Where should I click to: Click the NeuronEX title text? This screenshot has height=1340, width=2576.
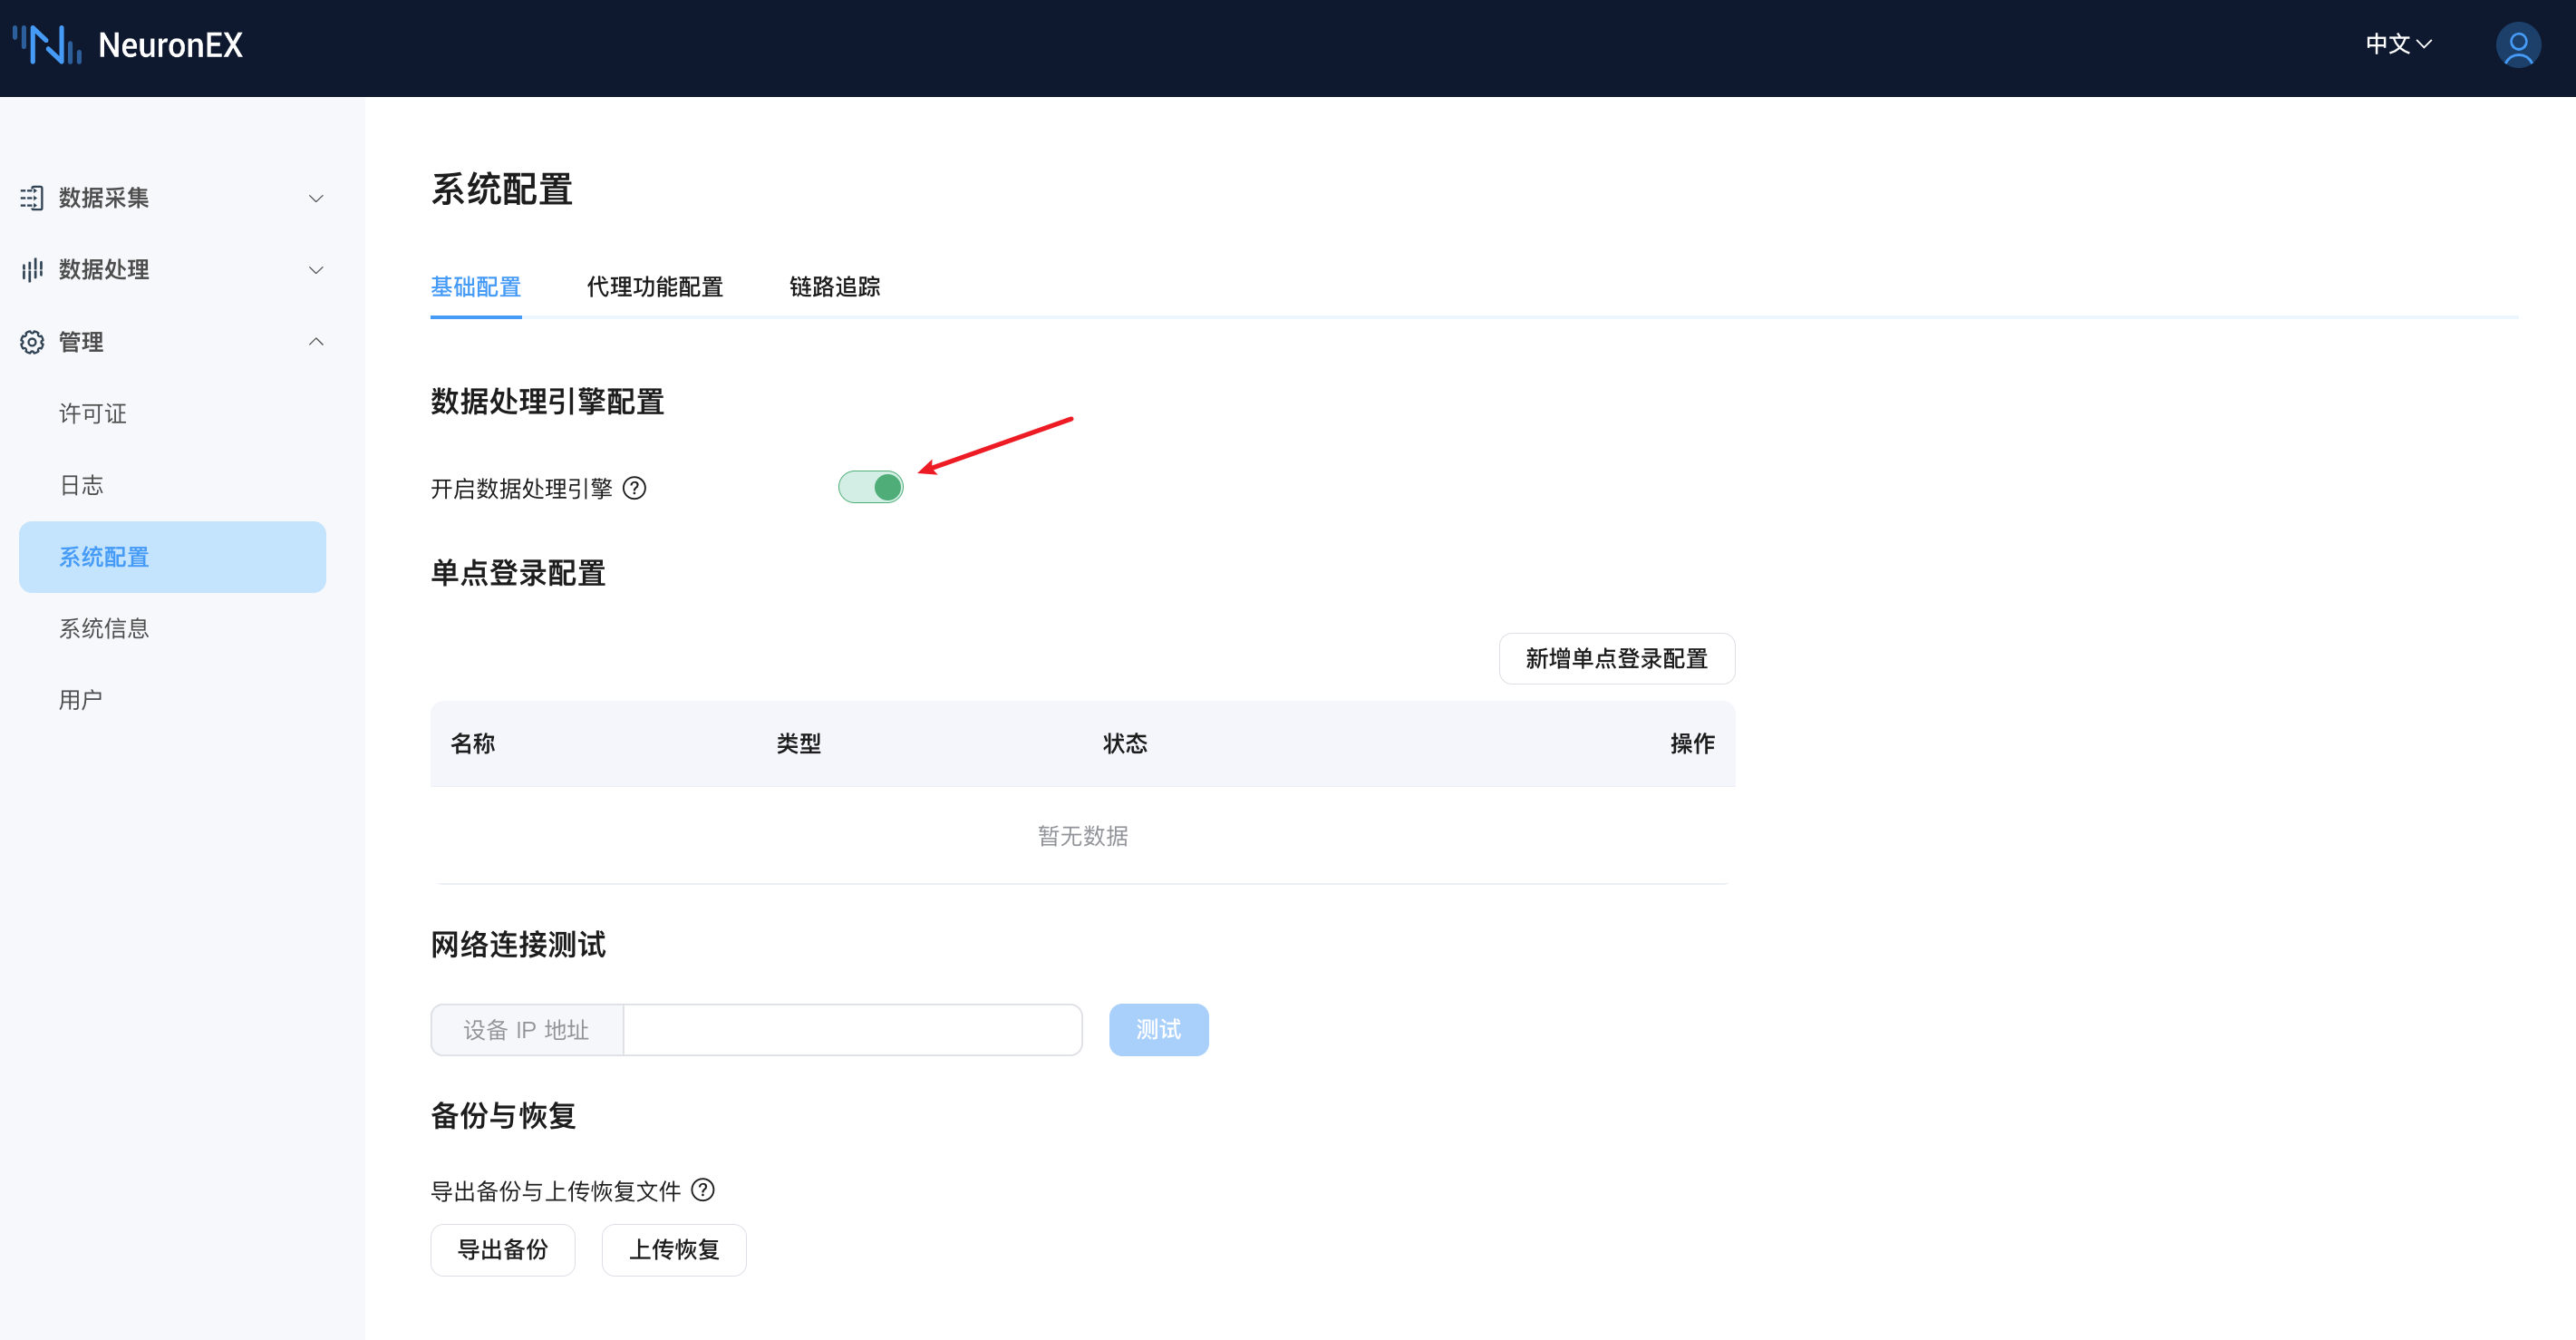(170, 45)
